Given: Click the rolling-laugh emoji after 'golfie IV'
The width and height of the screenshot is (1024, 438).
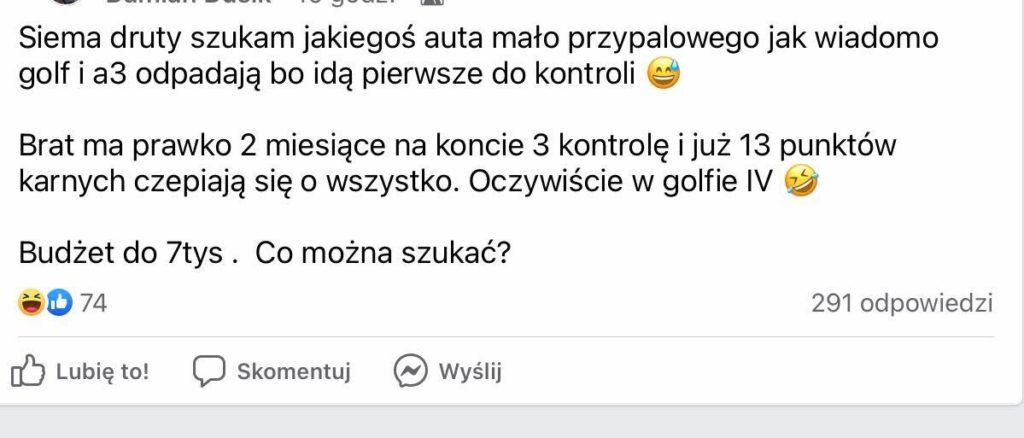Looking at the screenshot, I should [x=801, y=181].
